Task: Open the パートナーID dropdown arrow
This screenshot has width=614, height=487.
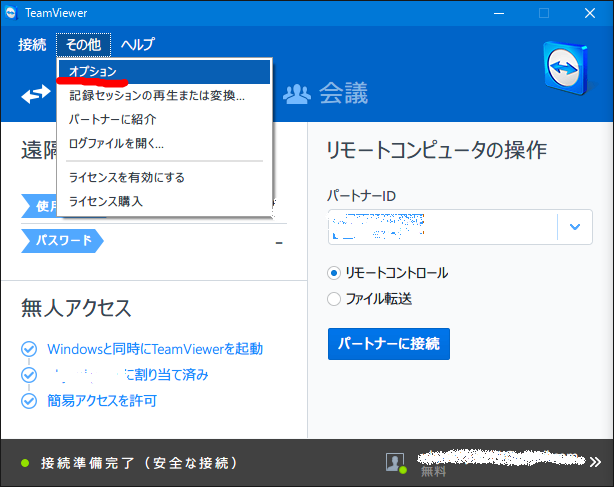Action: (x=574, y=227)
